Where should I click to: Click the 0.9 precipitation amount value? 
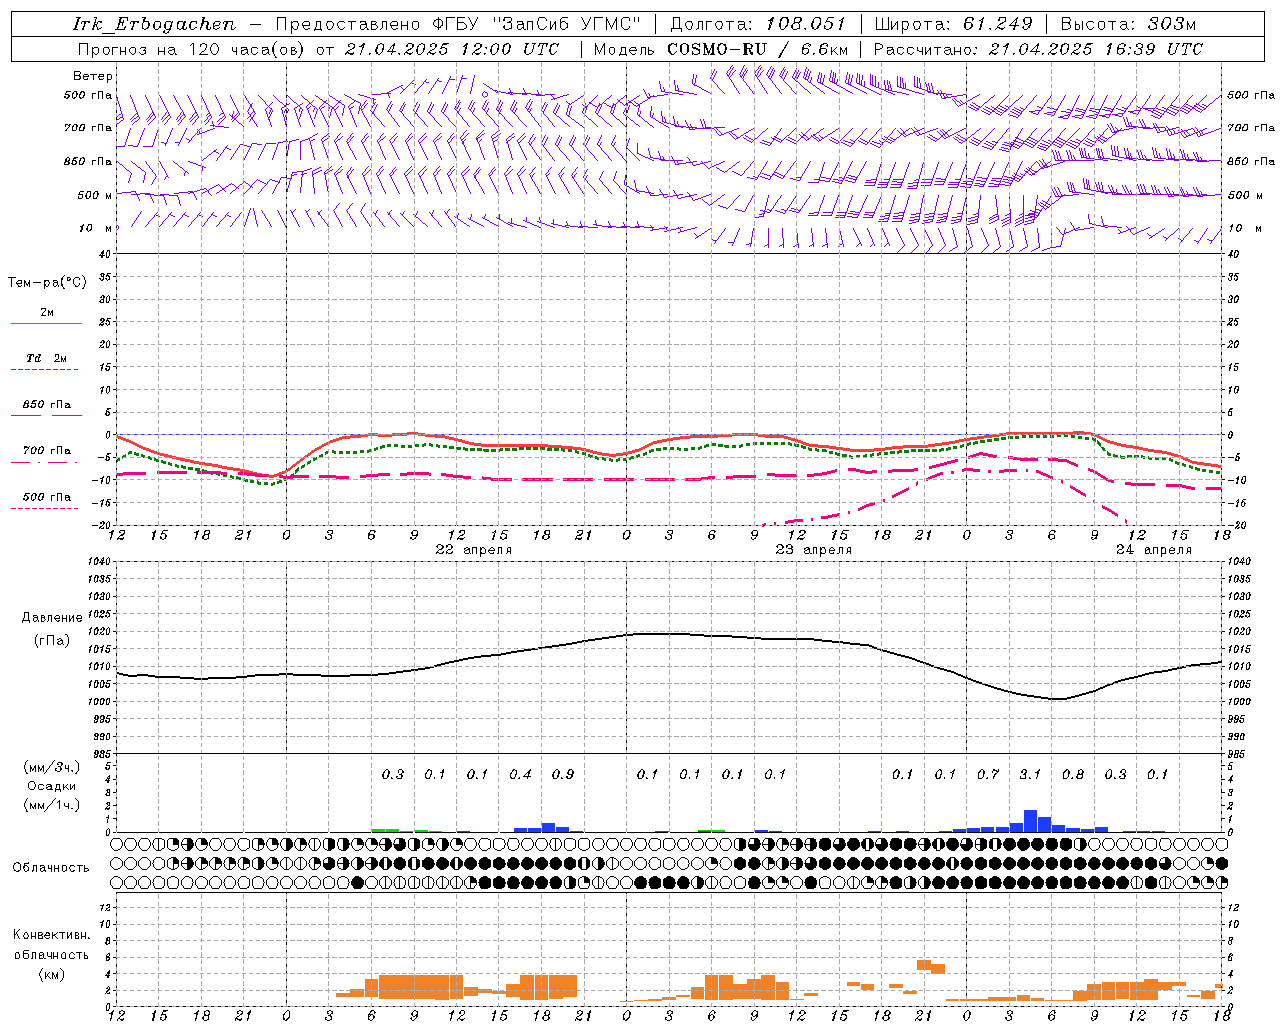tap(563, 774)
